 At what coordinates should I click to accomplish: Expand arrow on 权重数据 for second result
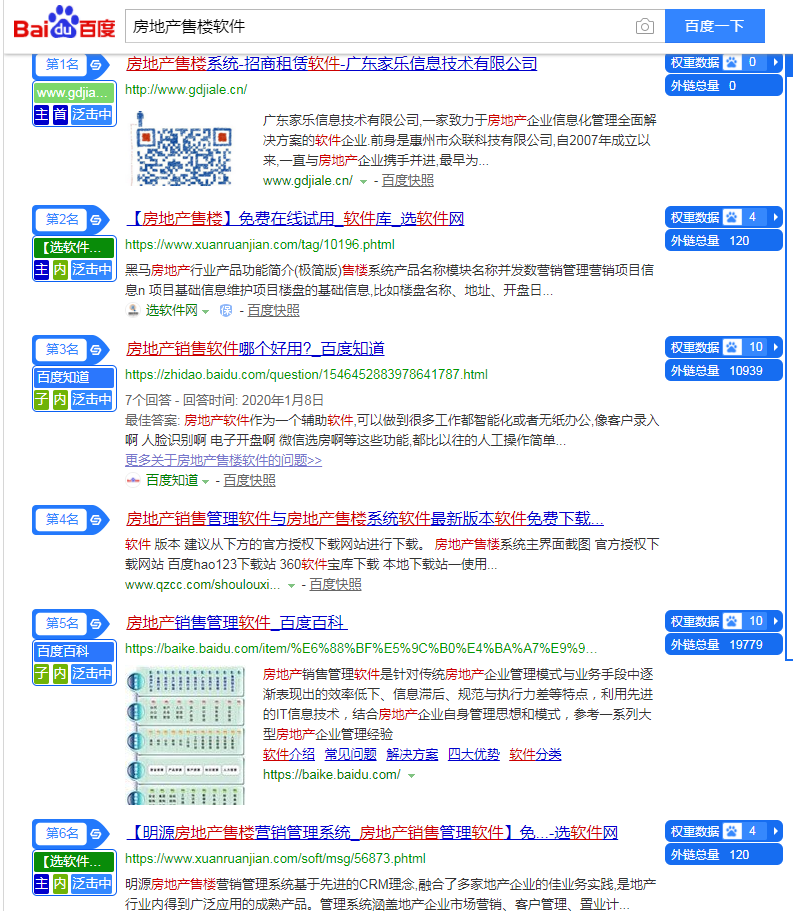[x=775, y=217]
